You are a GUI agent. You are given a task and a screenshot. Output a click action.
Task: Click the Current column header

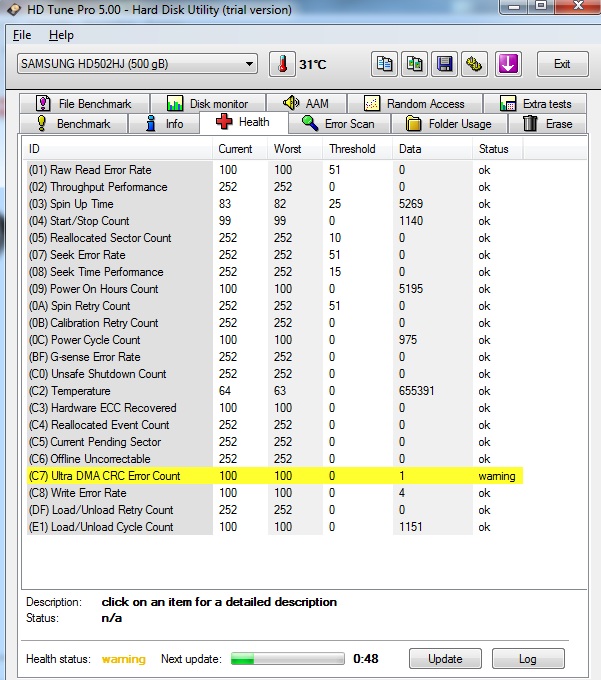click(x=240, y=149)
